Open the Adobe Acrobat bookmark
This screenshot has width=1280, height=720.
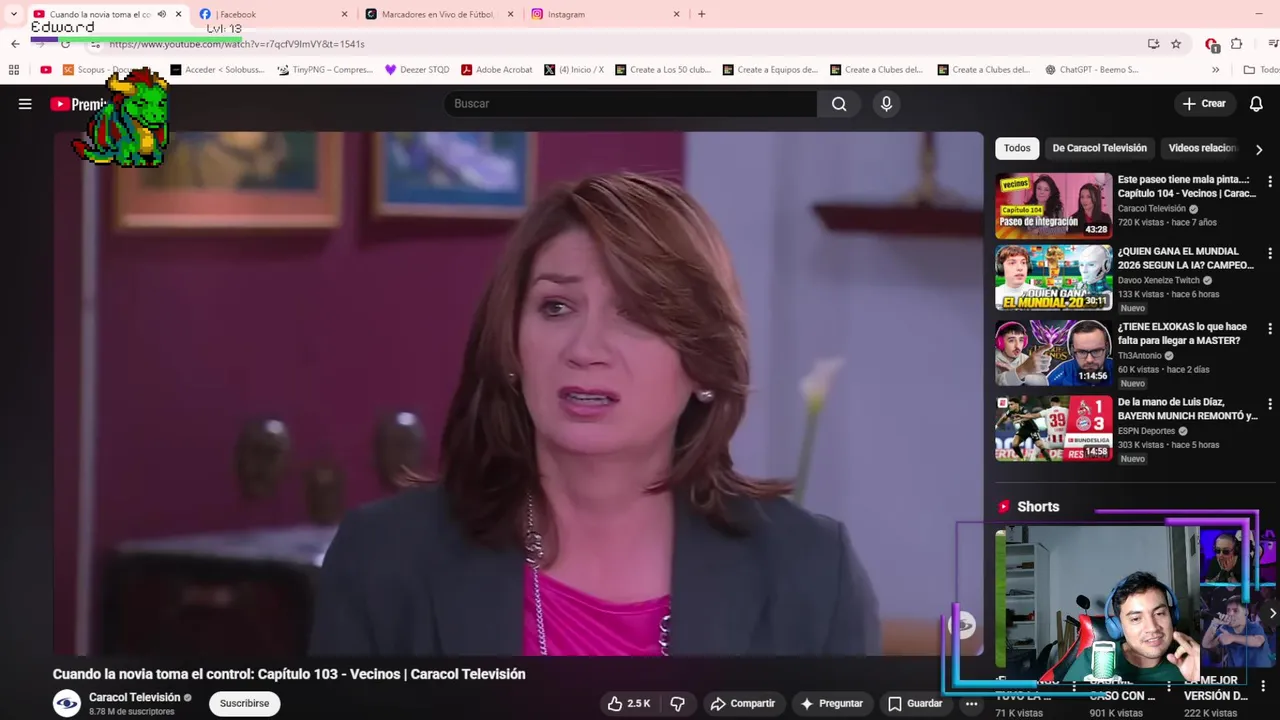[x=496, y=70]
